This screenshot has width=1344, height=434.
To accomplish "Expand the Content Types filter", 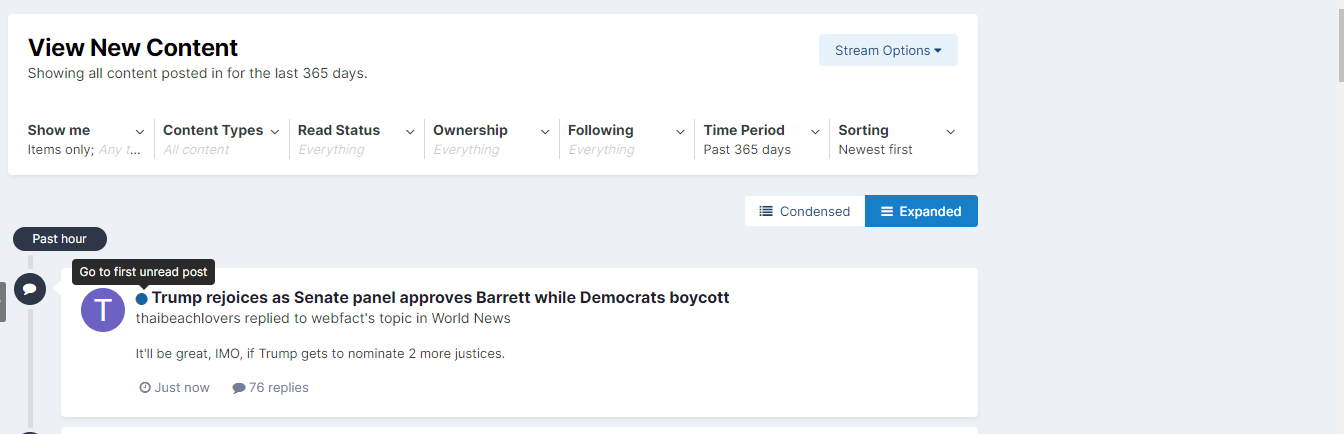I will pos(221,139).
